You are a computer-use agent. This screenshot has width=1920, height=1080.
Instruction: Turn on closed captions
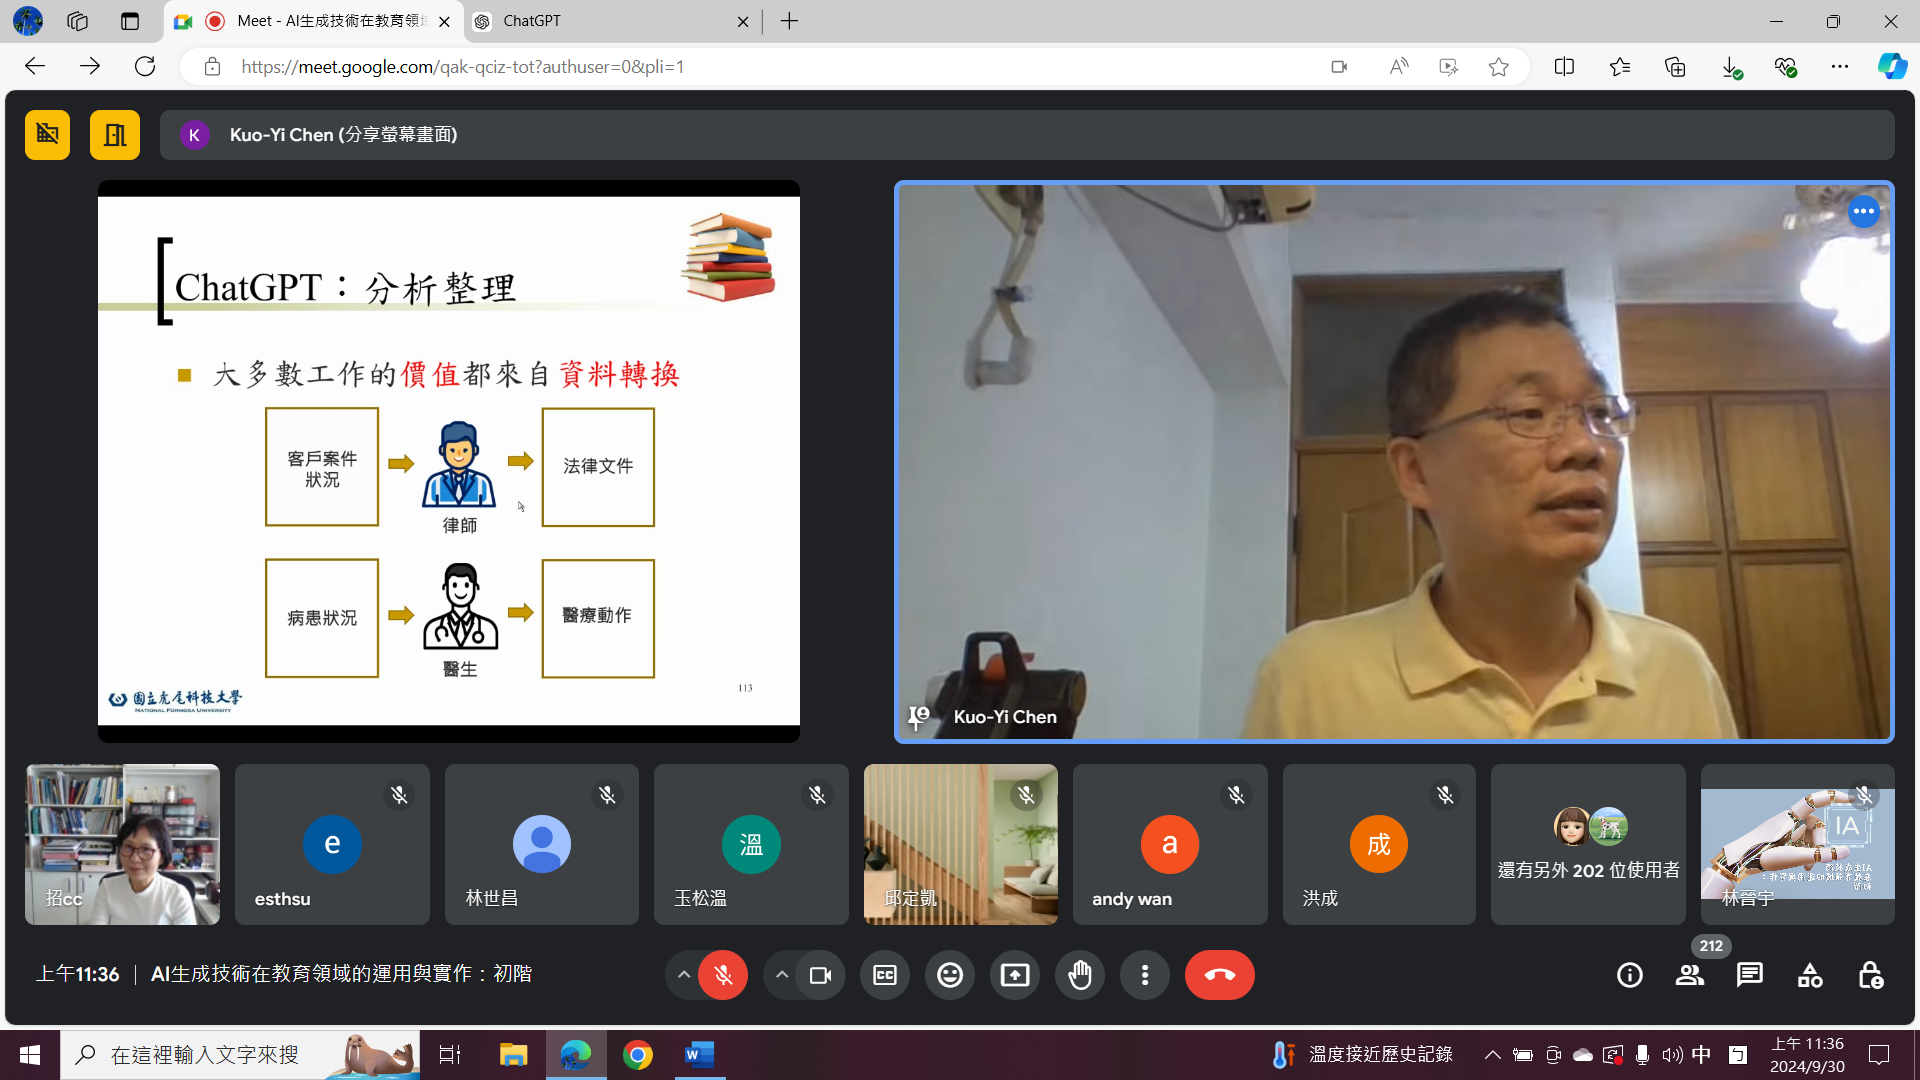point(885,975)
